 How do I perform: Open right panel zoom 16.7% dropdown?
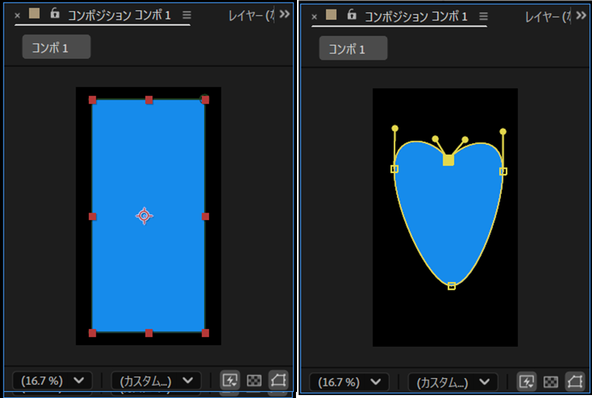point(349,382)
